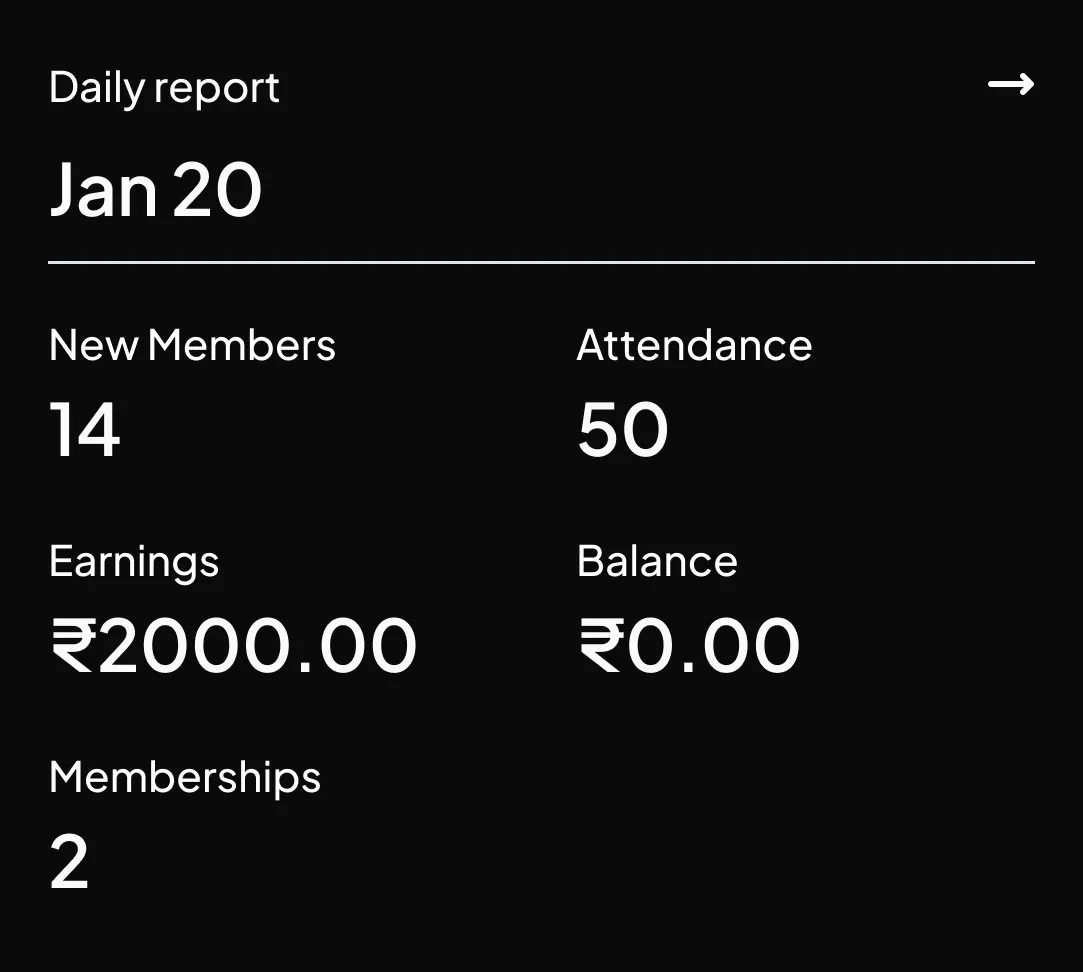The width and height of the screenshot is (1083, 972).
Task: Open the date selector showing Jan 20
Action: [x=156, y=188]
